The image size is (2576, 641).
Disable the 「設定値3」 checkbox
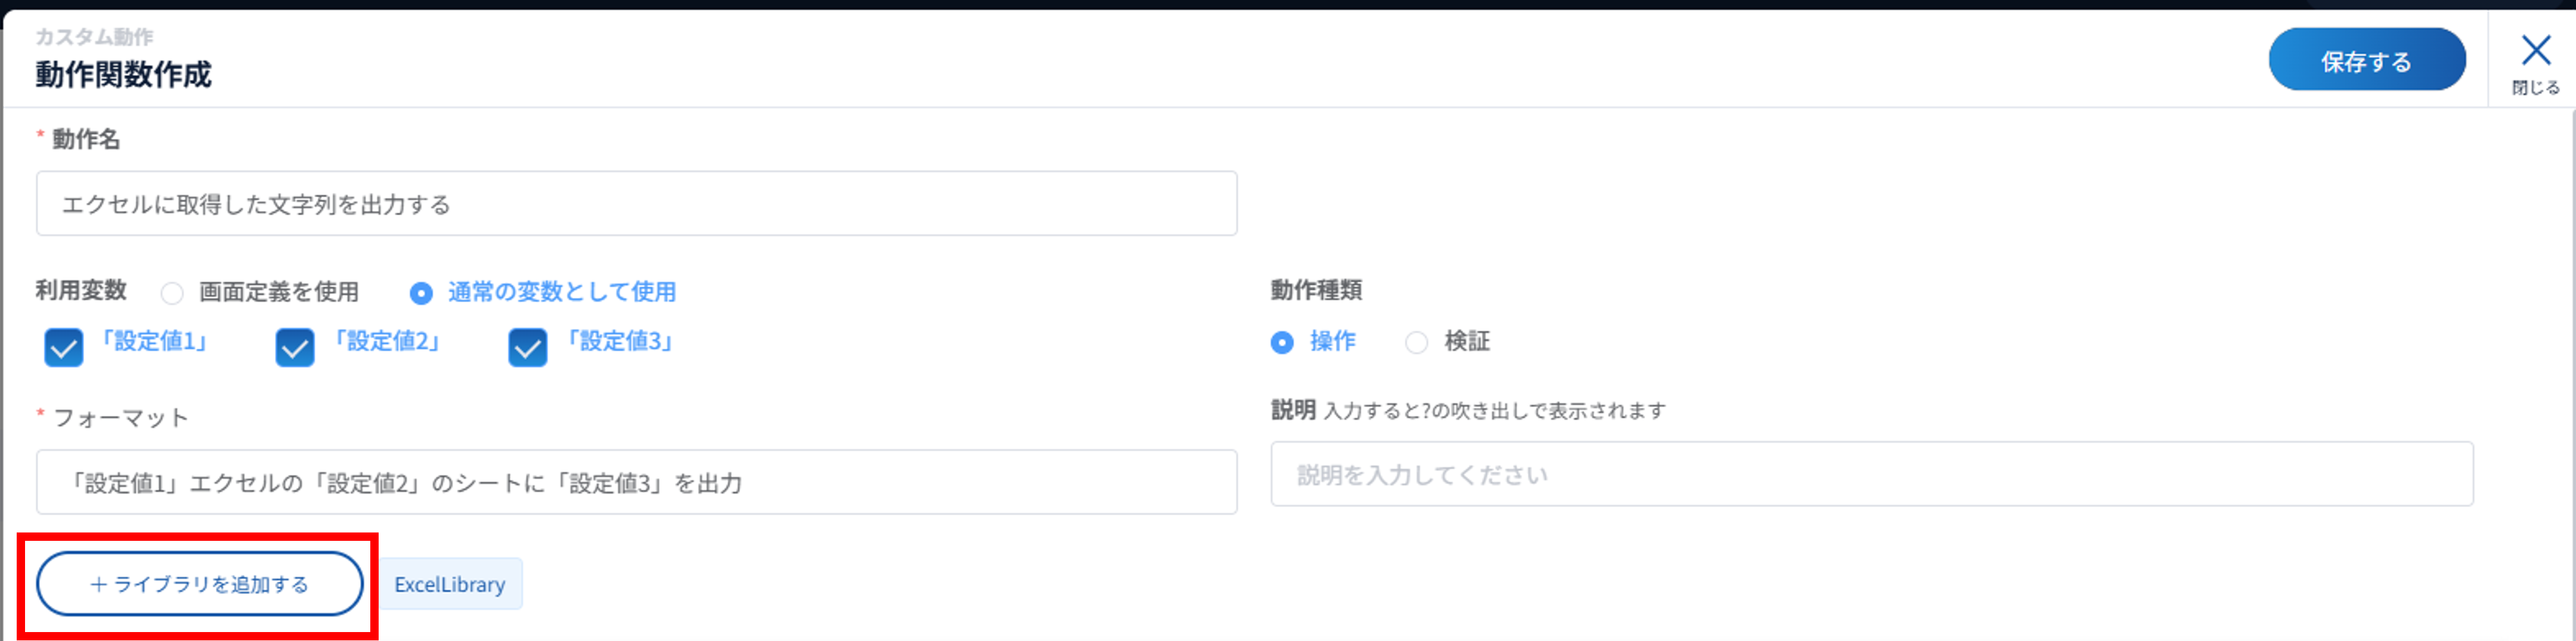[527, 348]
